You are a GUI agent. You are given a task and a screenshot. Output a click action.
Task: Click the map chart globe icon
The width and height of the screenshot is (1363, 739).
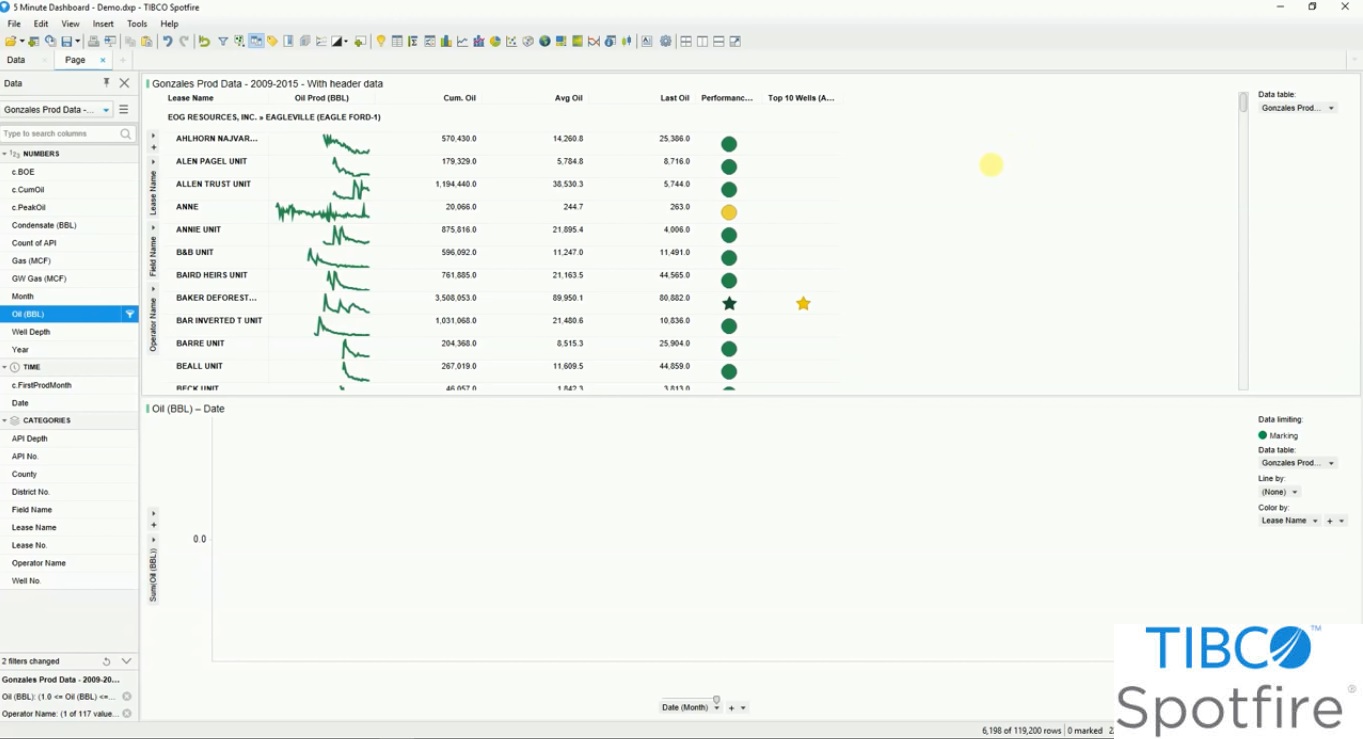pyautogui.click(x=544, y=41)
